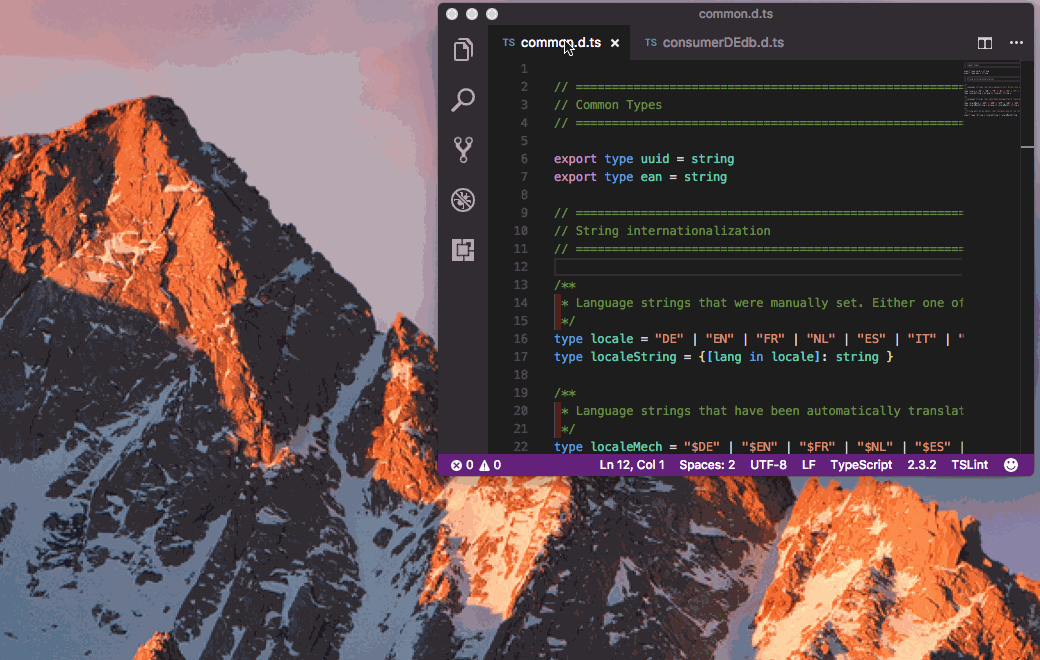
Task: Click the 'localeString' identifier
Action: [633, 357]
